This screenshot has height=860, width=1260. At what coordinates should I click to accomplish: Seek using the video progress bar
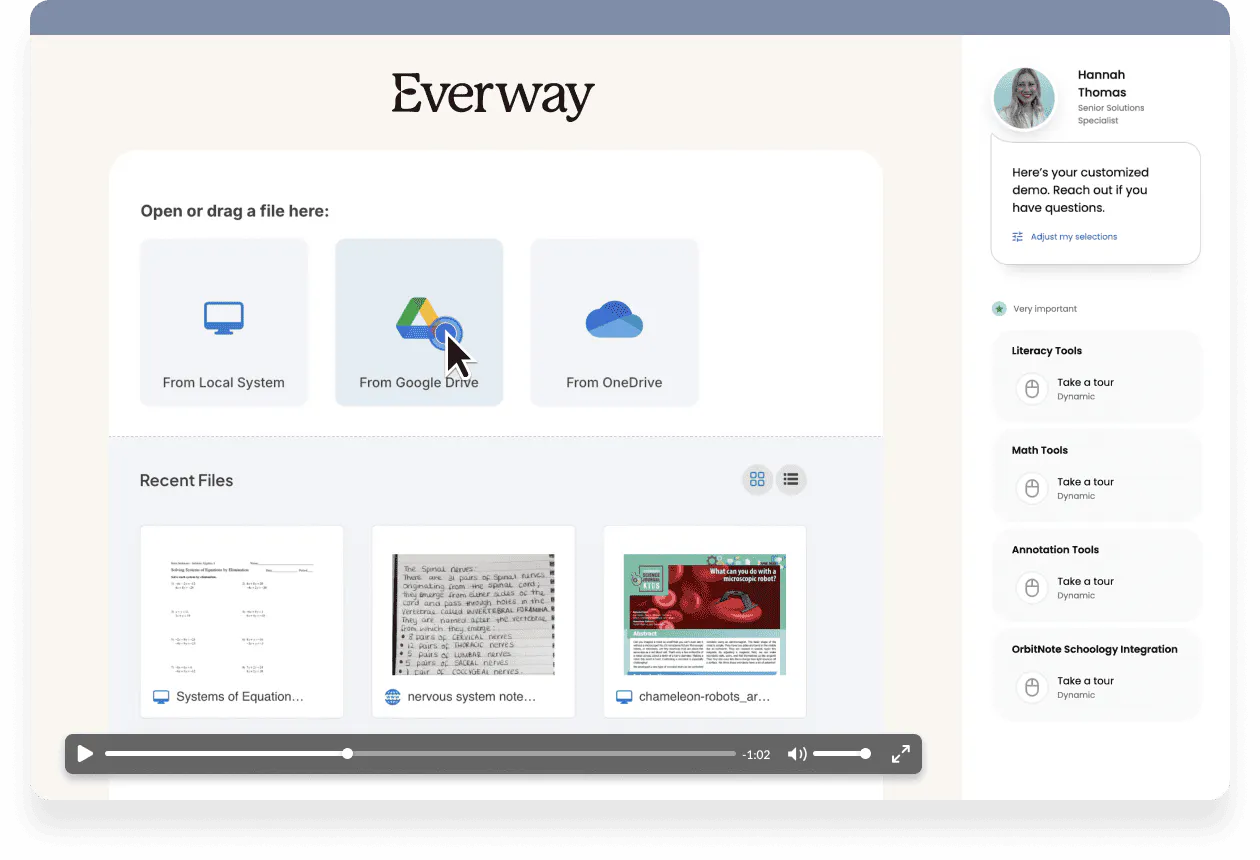tap(420, 754)
